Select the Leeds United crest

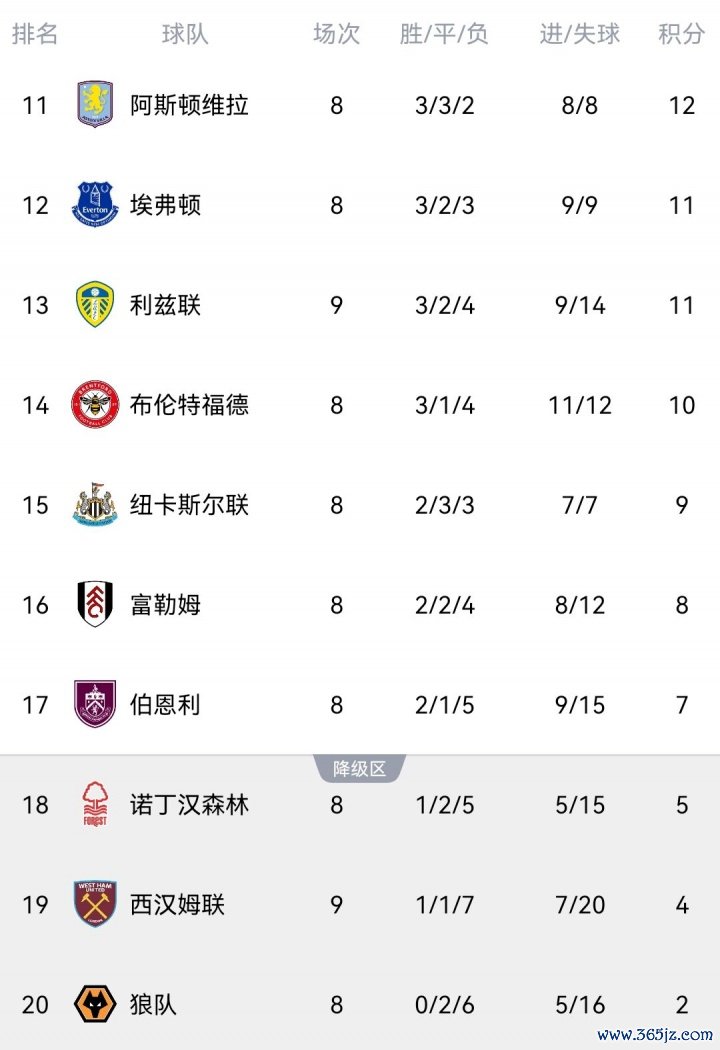(95, 305)
